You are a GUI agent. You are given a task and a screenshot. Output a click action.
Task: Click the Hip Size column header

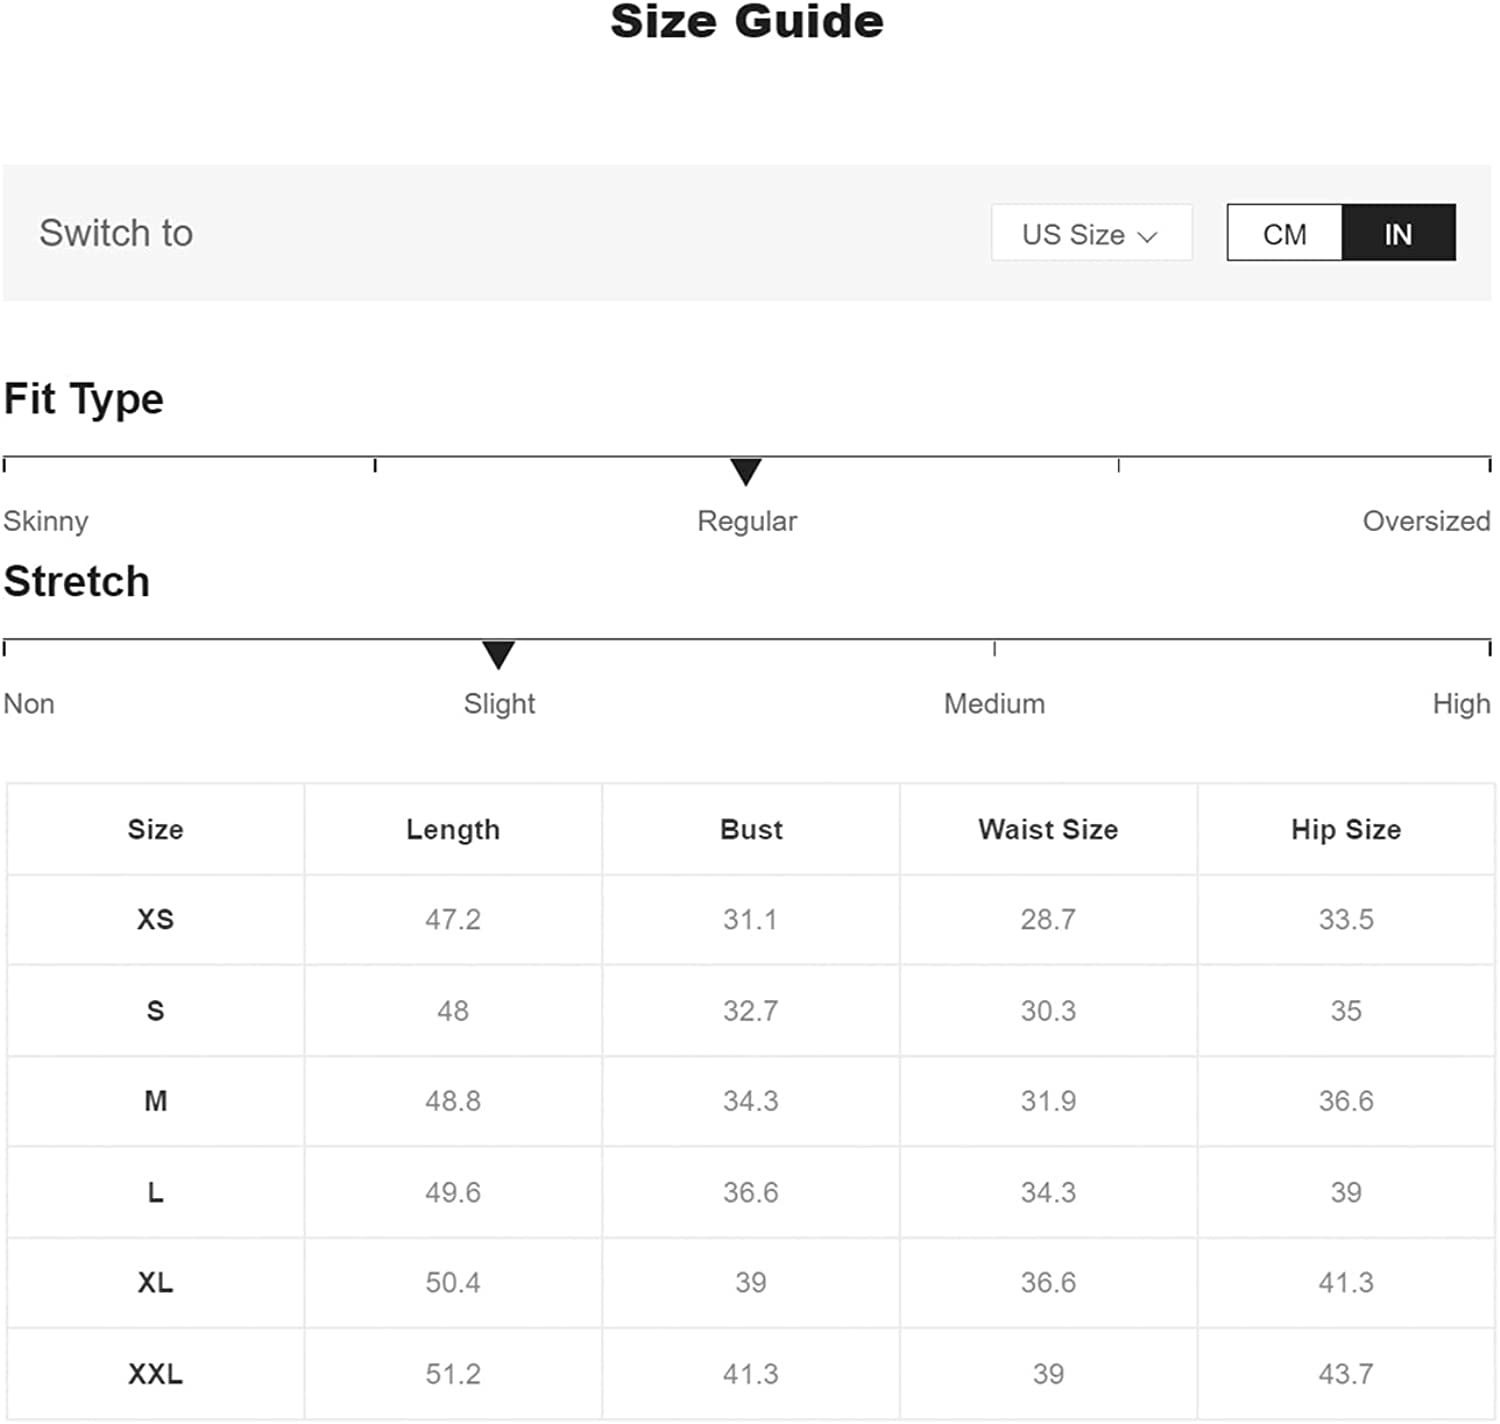1346,829
